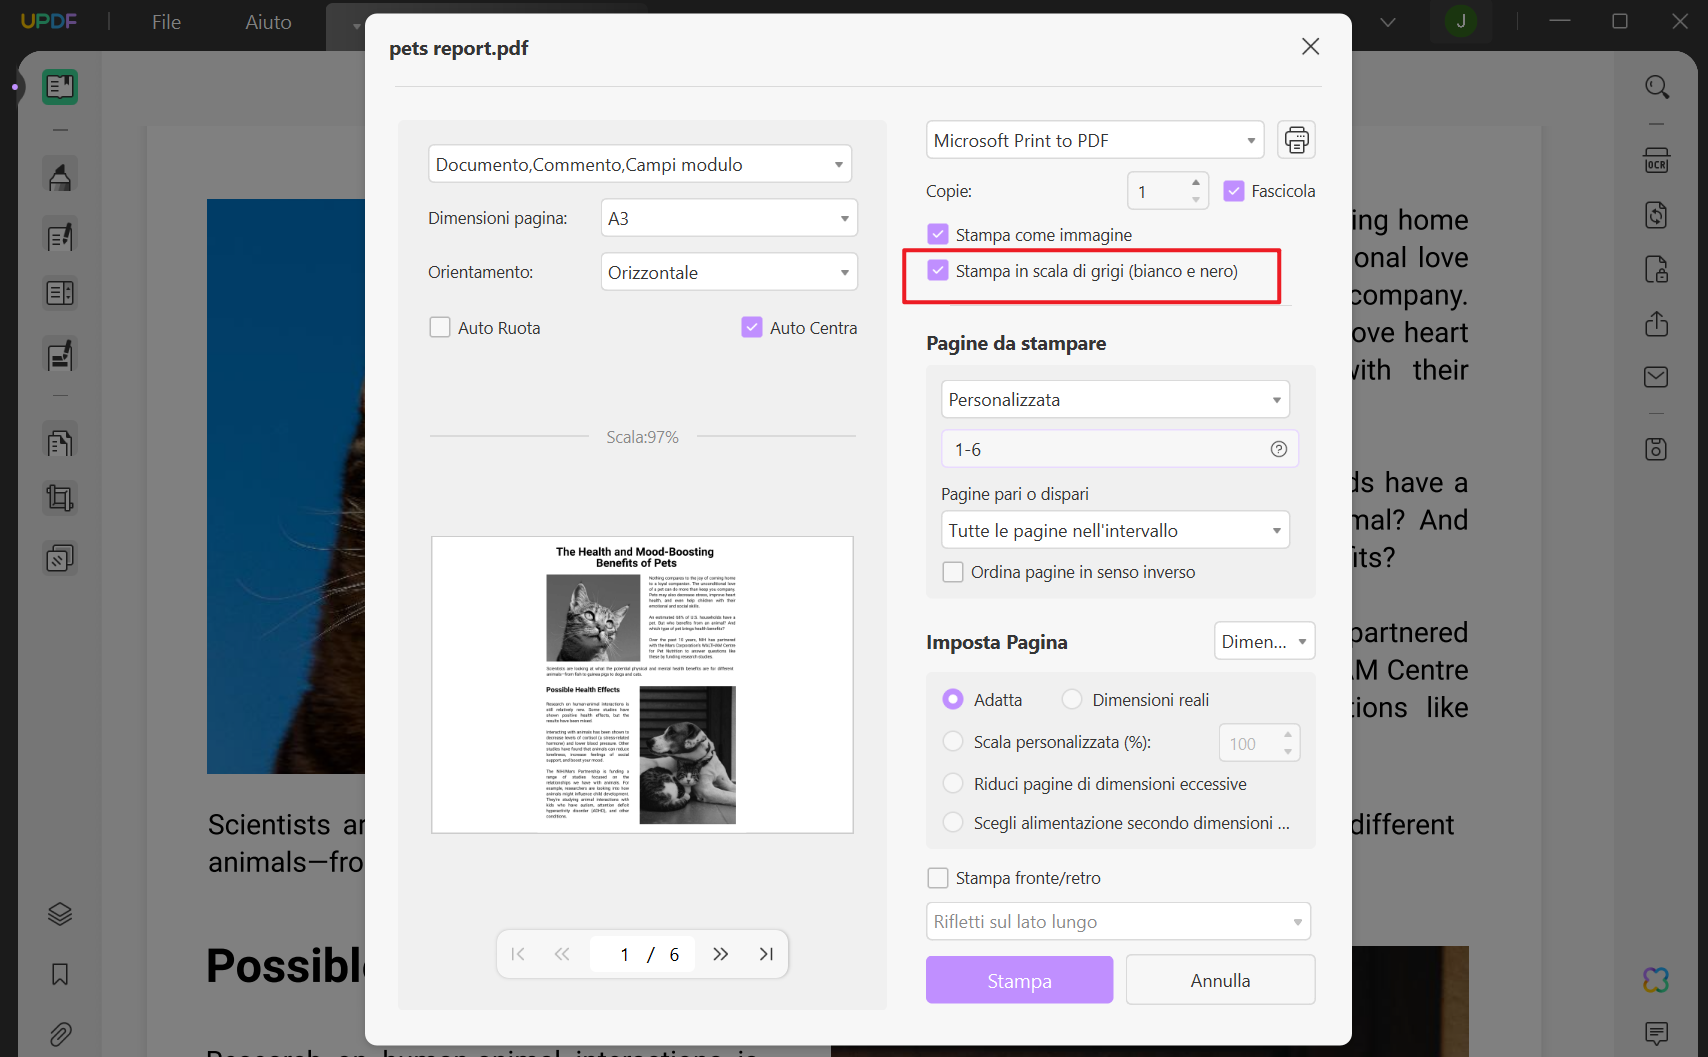Open the Personalizzata page range dropdown
Screen dimensions: 1708x1057
[1115, 399]
